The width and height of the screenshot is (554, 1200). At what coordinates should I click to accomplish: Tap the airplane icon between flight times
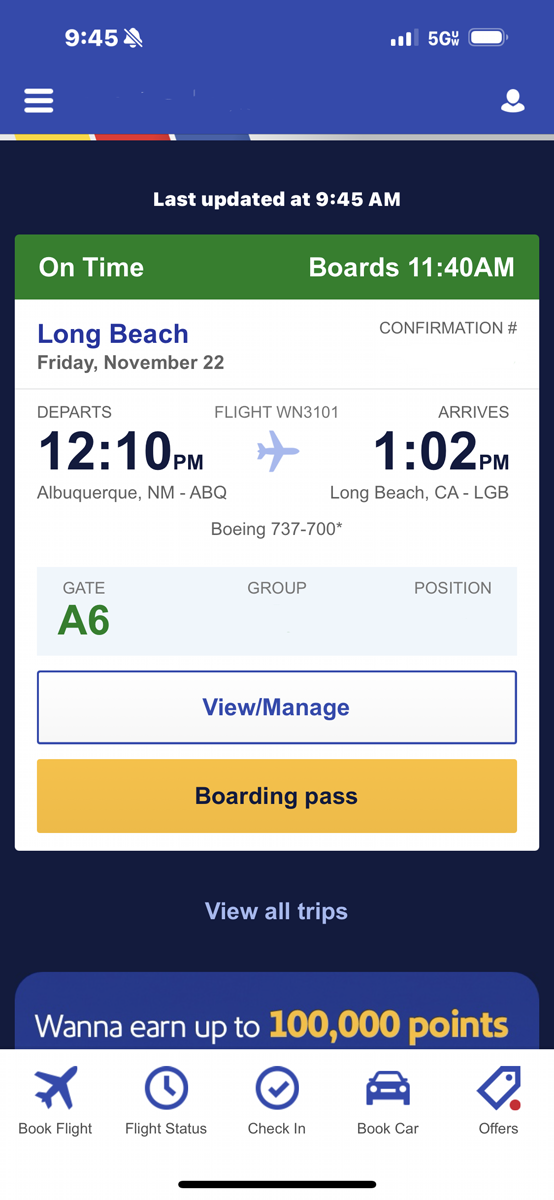(x=278, y=451)
